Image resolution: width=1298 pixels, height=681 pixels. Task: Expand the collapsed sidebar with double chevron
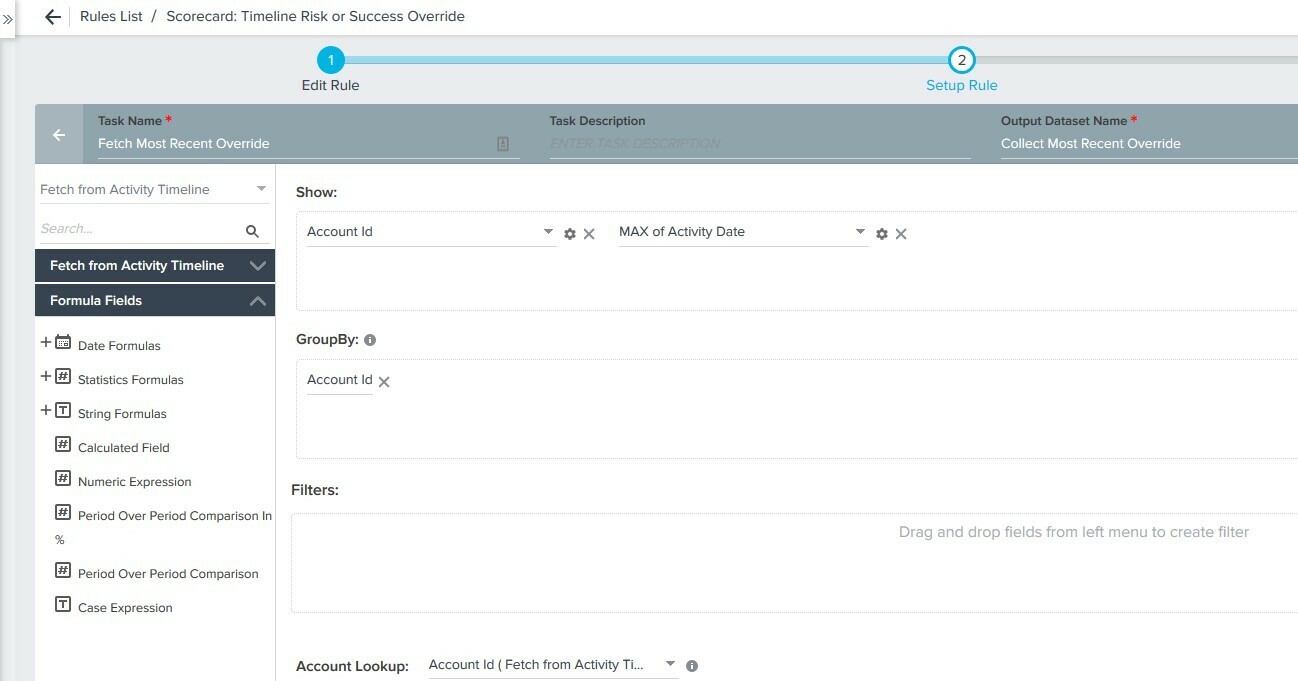coord(8,18)
